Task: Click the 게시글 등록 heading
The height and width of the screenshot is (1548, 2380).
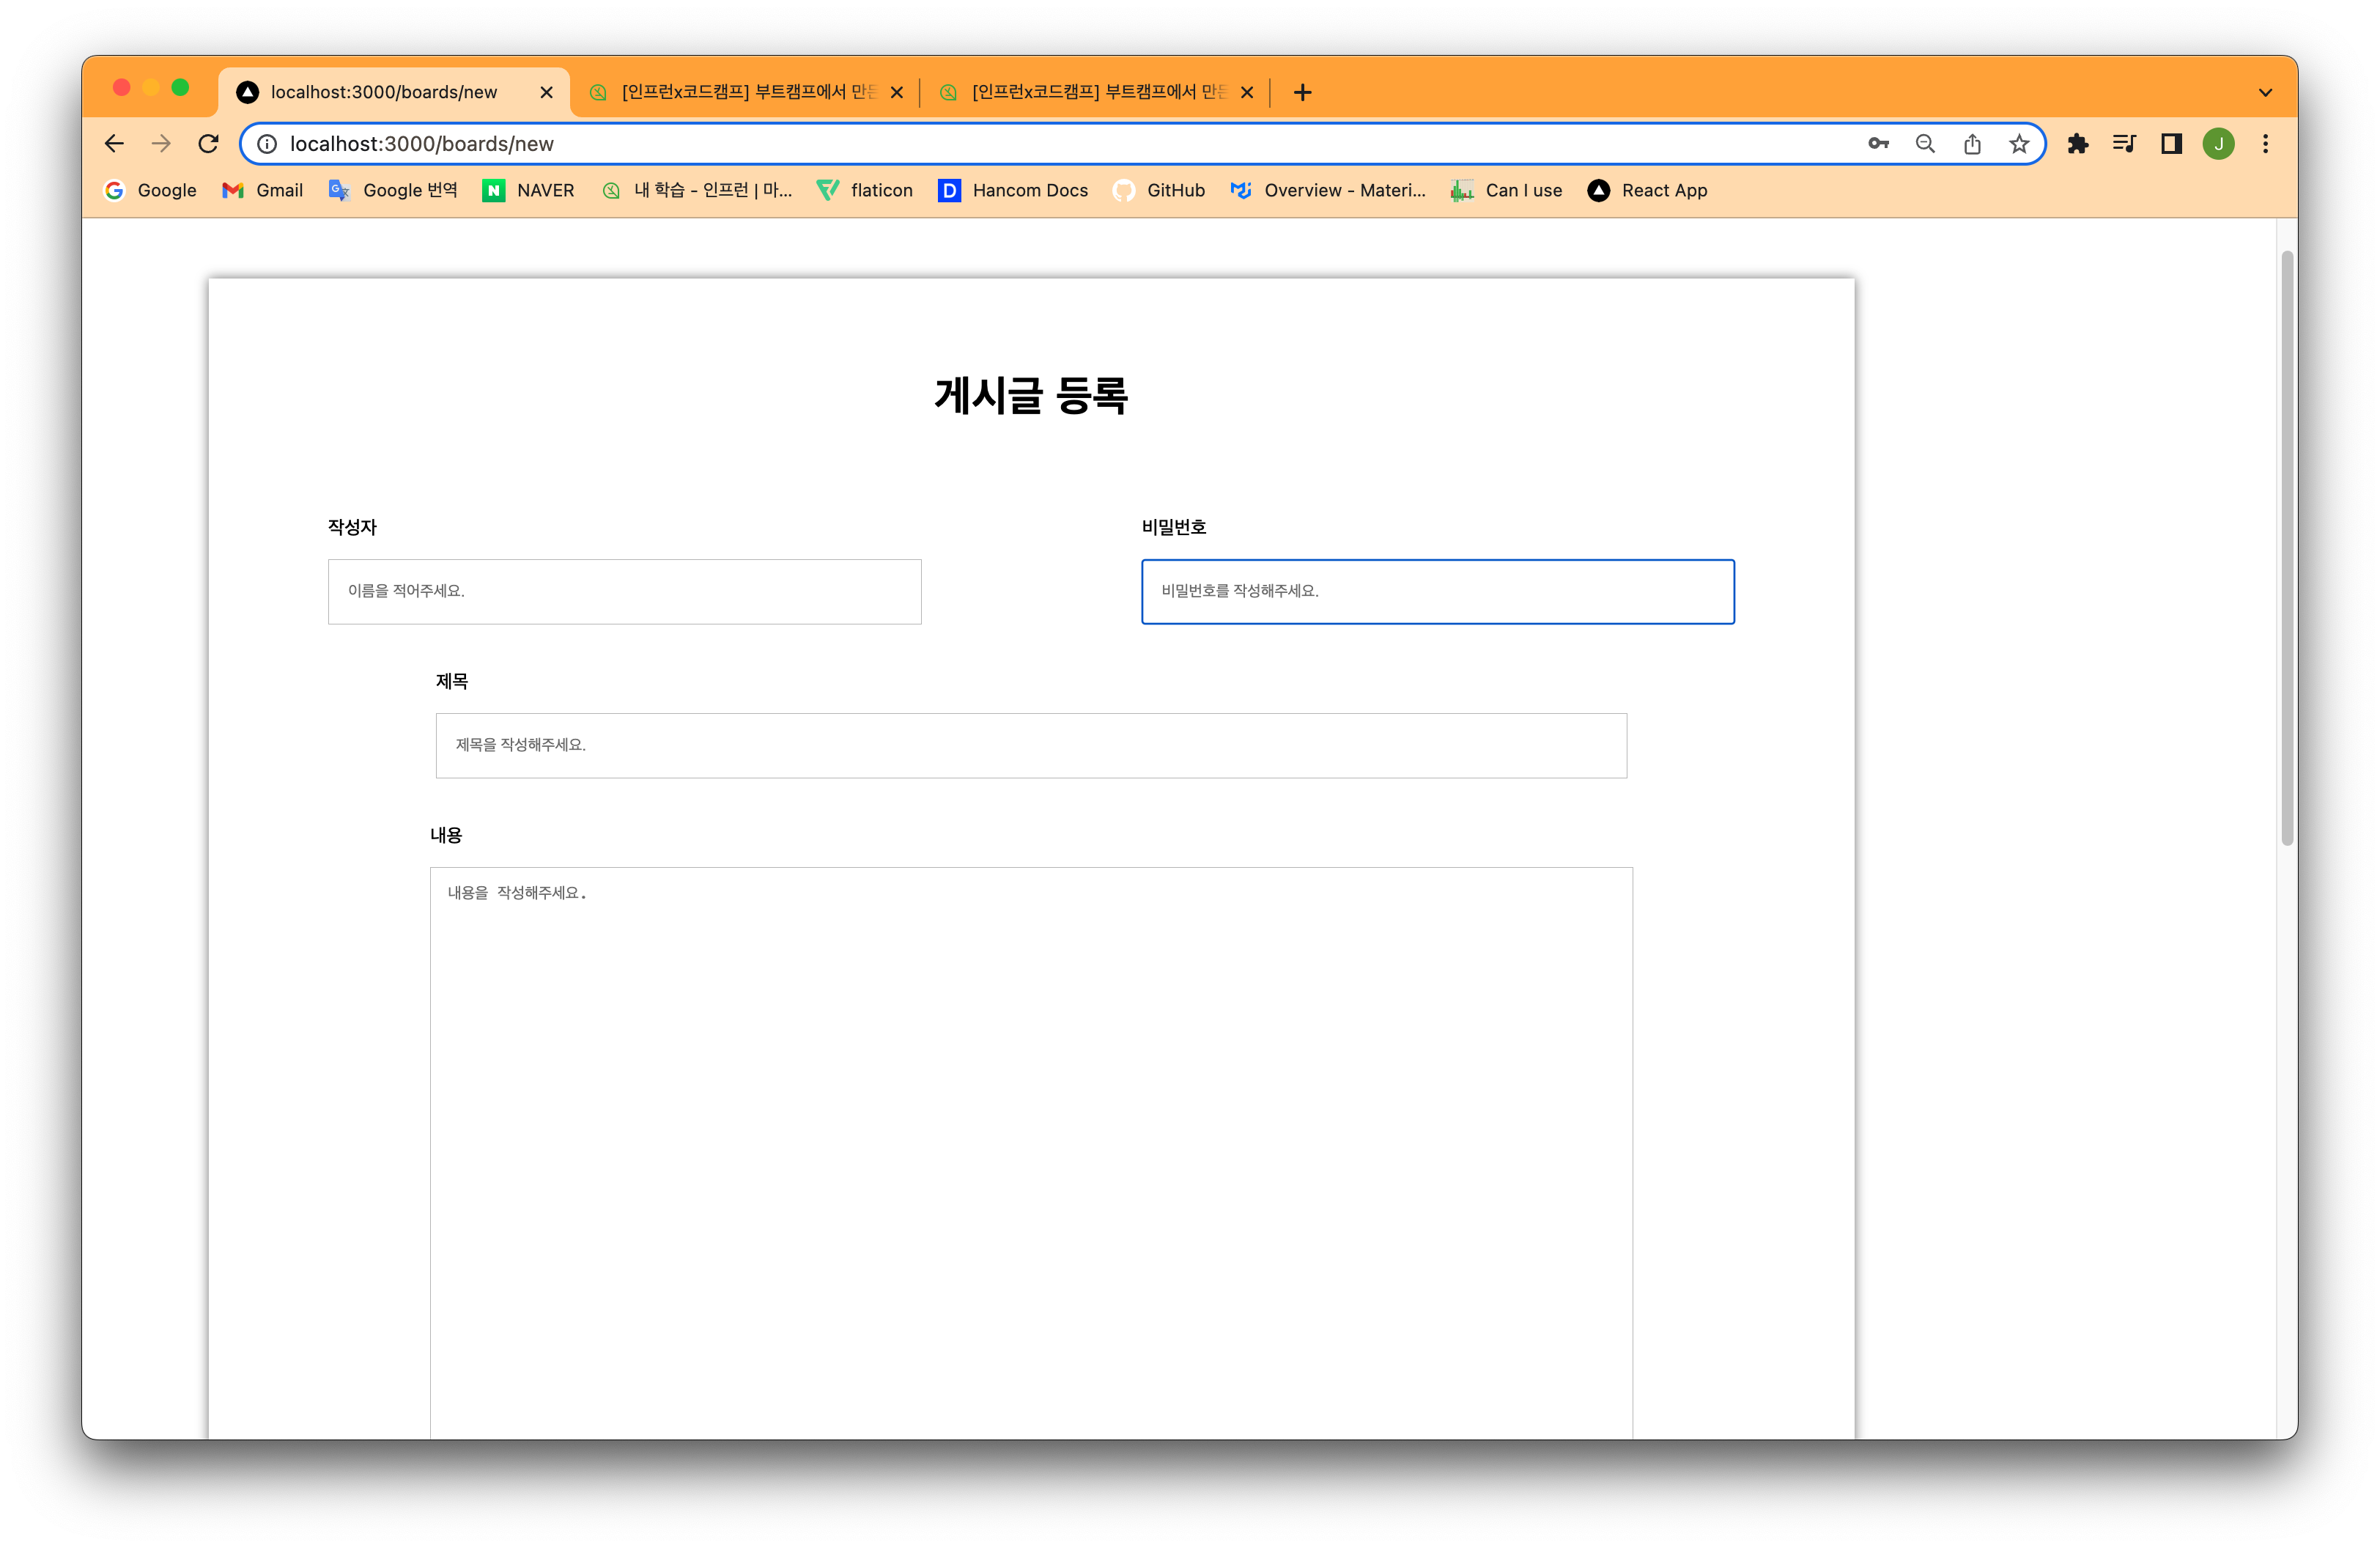Action: 1031,396
